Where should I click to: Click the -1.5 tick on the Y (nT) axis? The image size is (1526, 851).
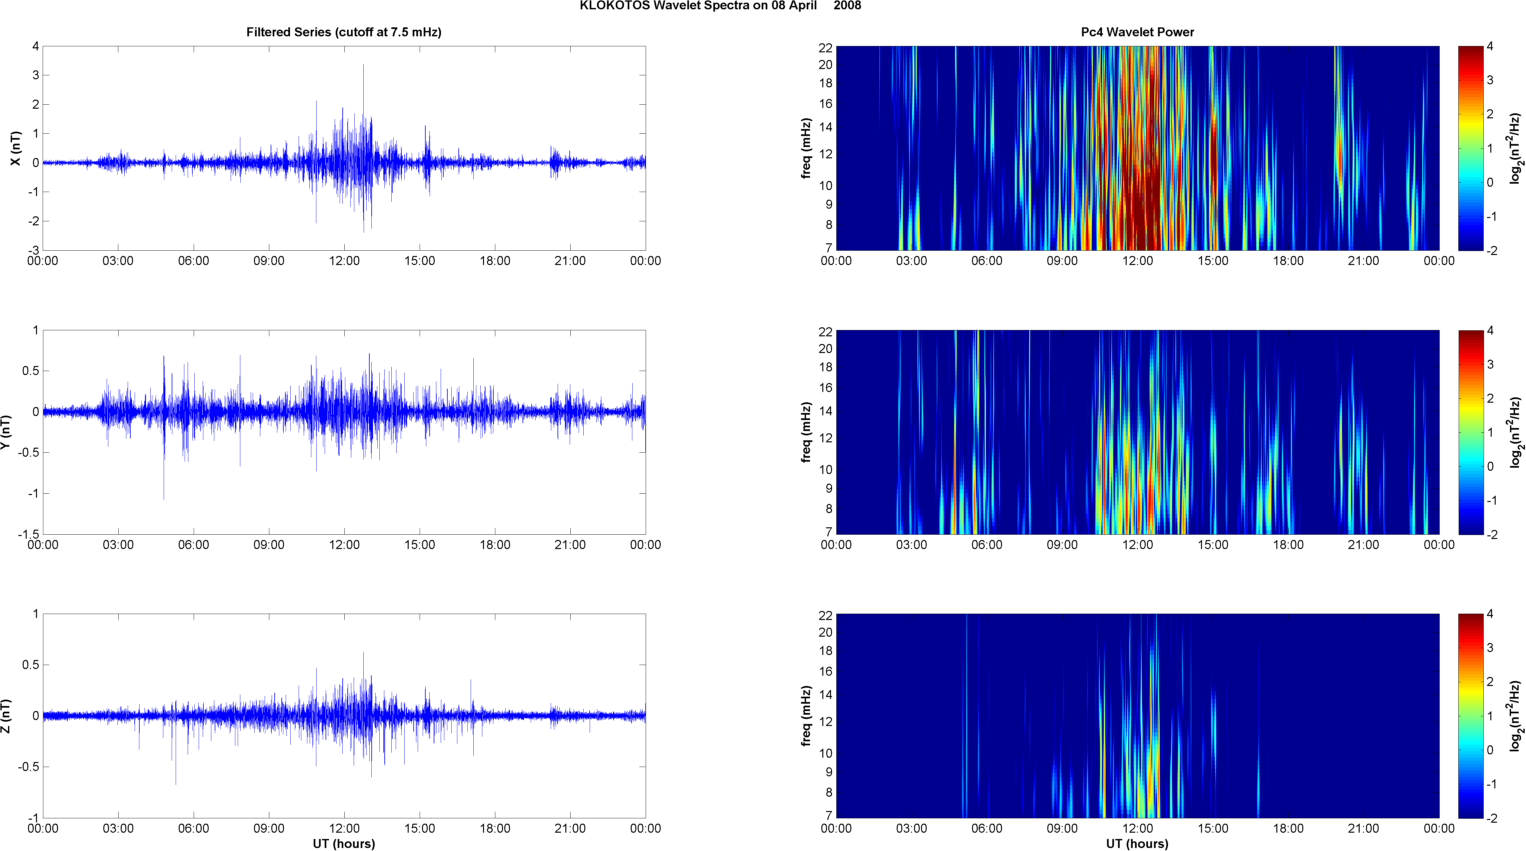coord(28,534)
